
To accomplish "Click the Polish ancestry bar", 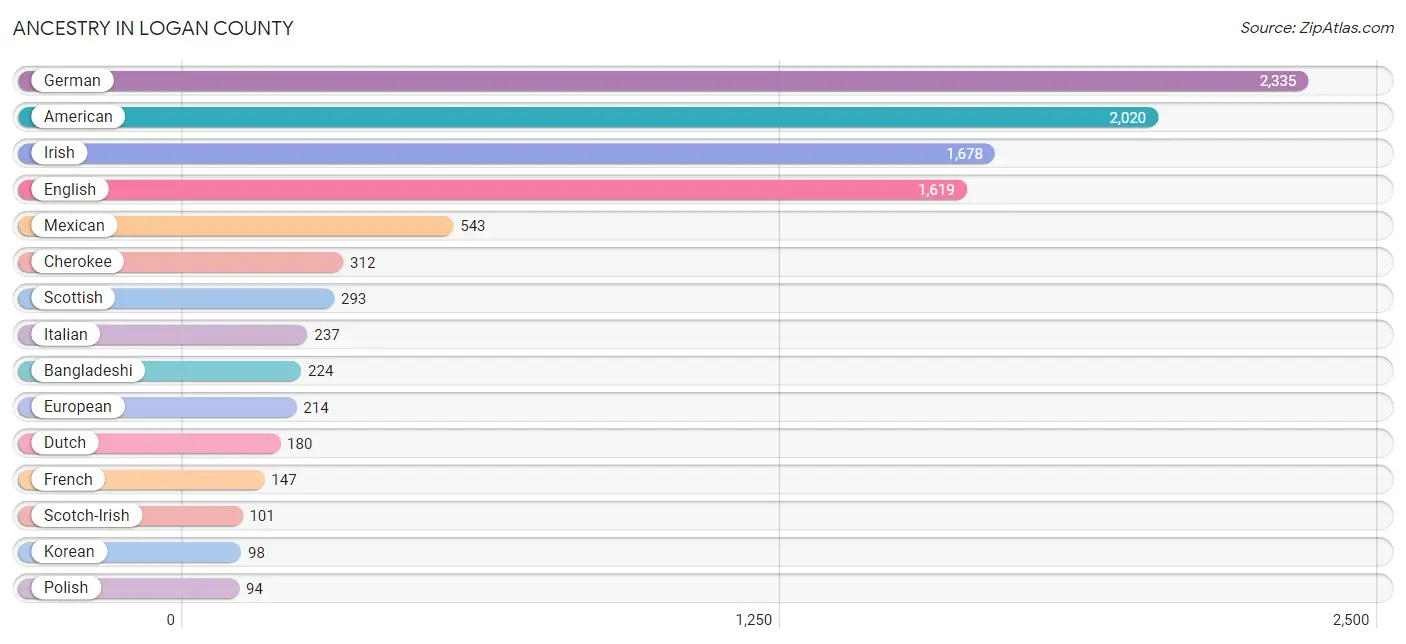I will (129, 588).
